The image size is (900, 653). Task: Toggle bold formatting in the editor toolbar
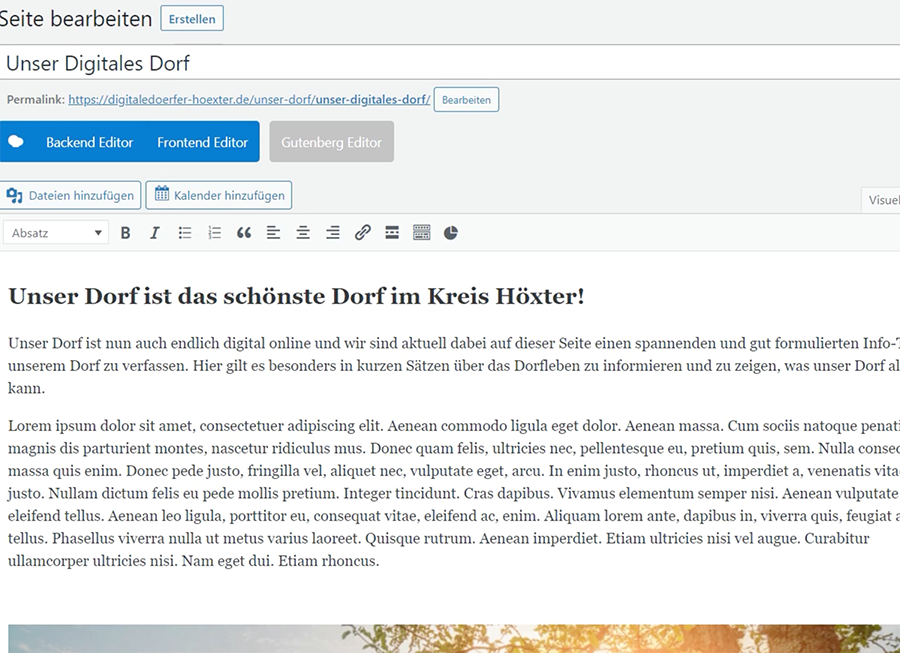point(126,233)
